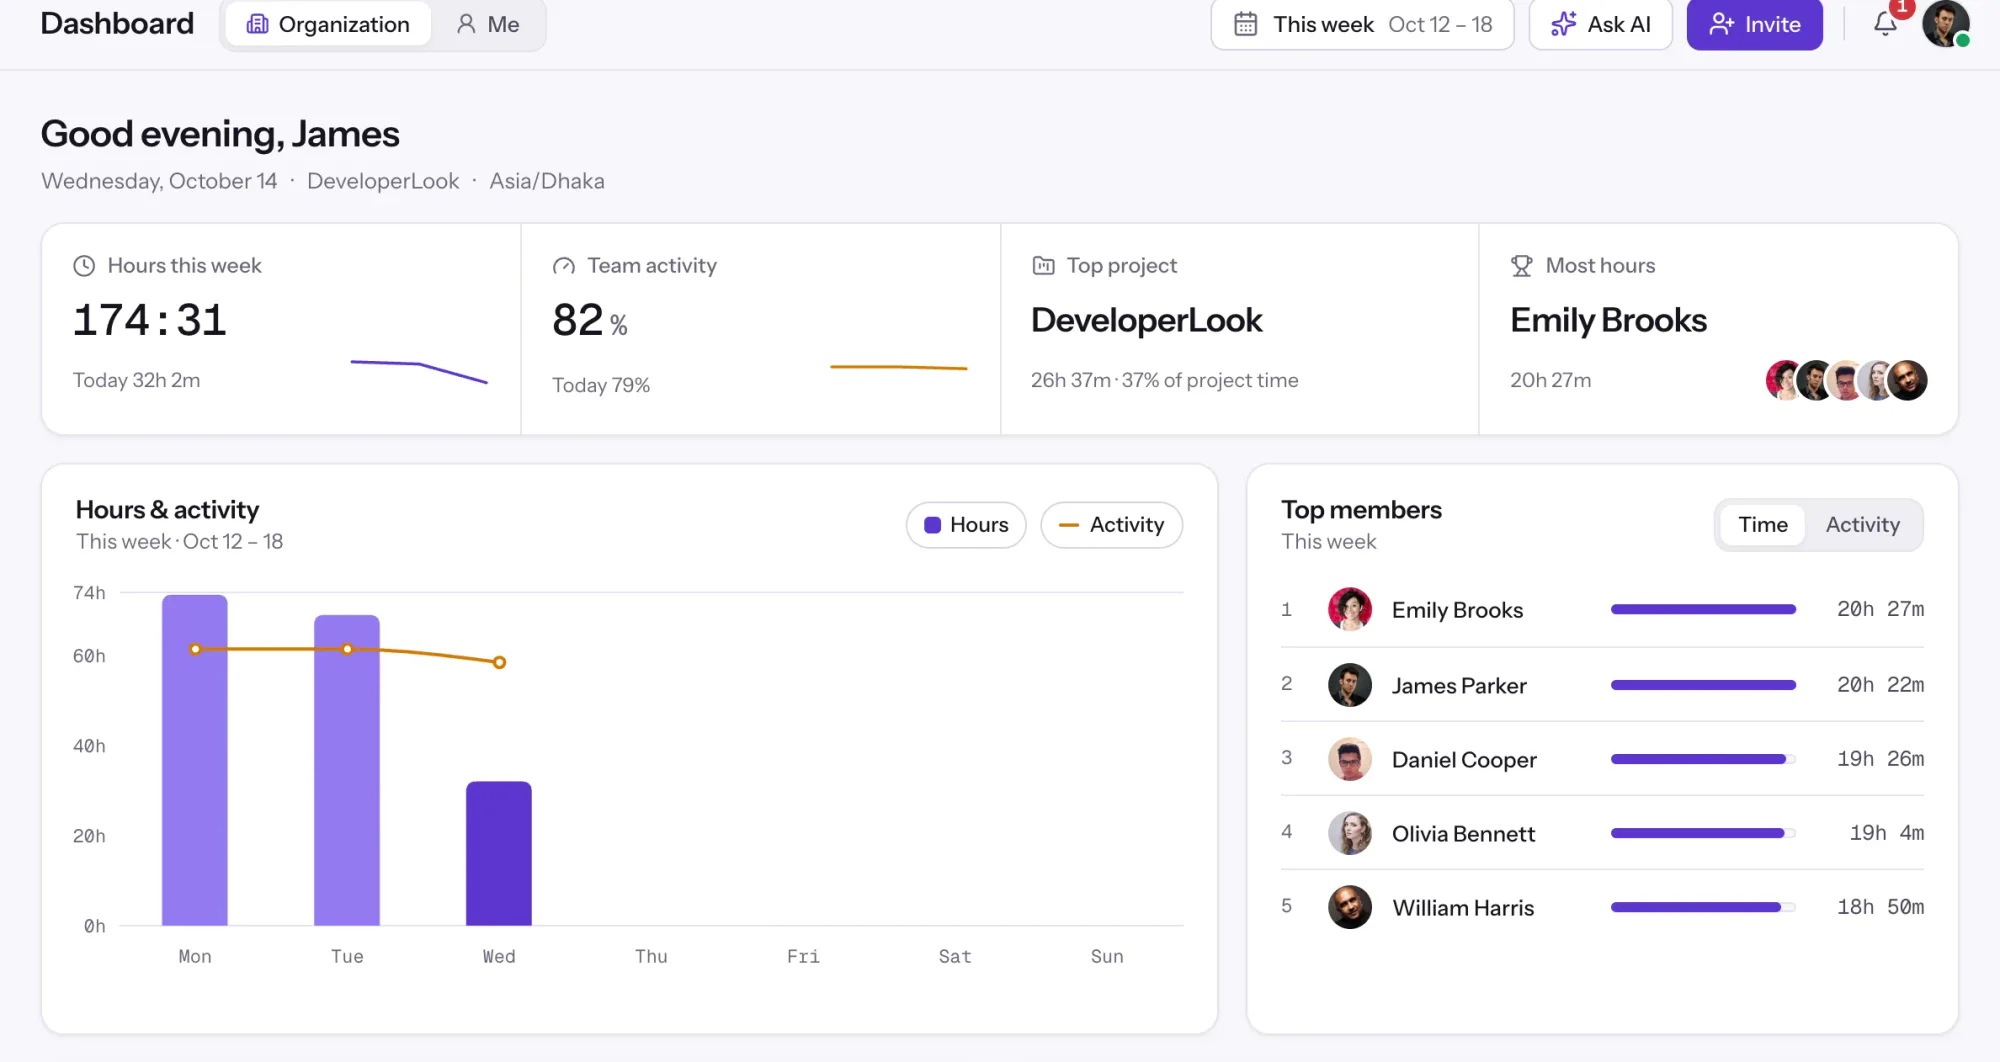Screen dimensions: 2000x1062
Task: Select the Activity tab in Top members
Action: tap(1862, 525)
